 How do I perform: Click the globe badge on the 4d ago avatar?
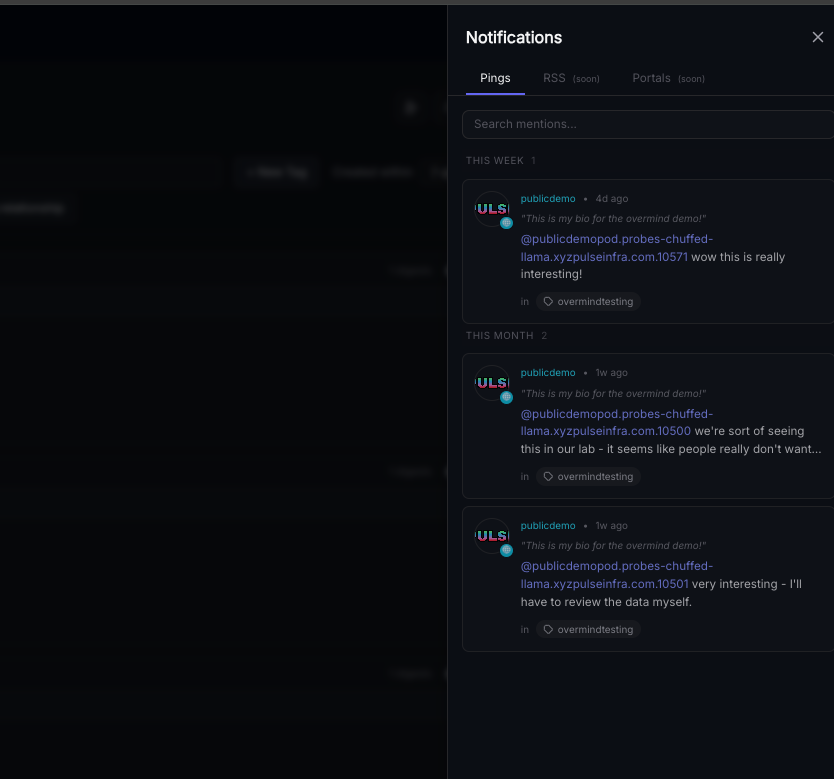click(x=506, y=223)
